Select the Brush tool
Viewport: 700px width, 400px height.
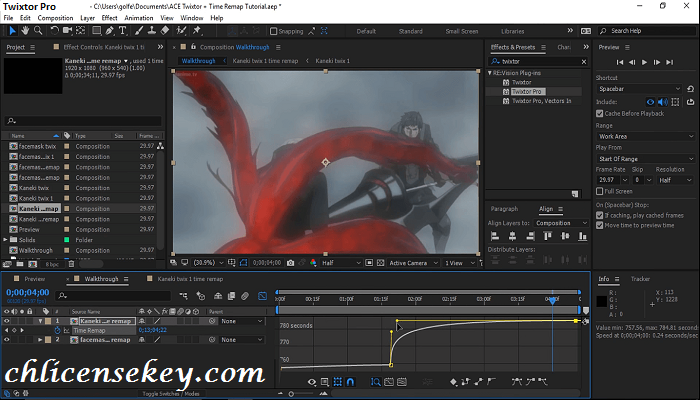point(139,30)
